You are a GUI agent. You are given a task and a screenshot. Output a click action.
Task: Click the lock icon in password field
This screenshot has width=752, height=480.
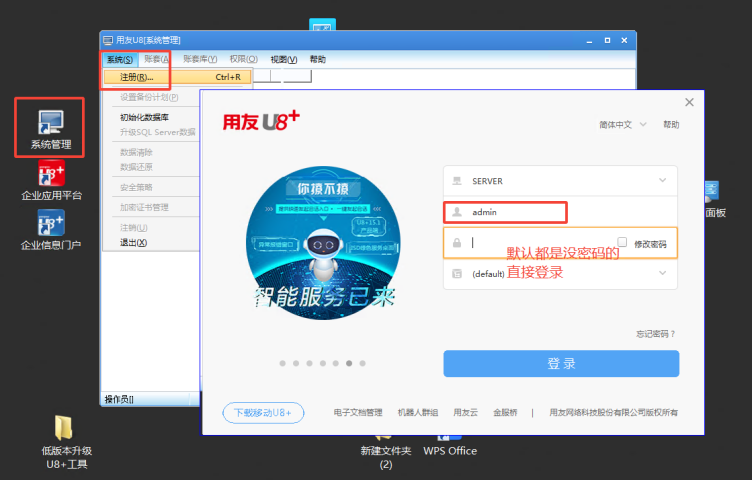click(x=457, y=243)
